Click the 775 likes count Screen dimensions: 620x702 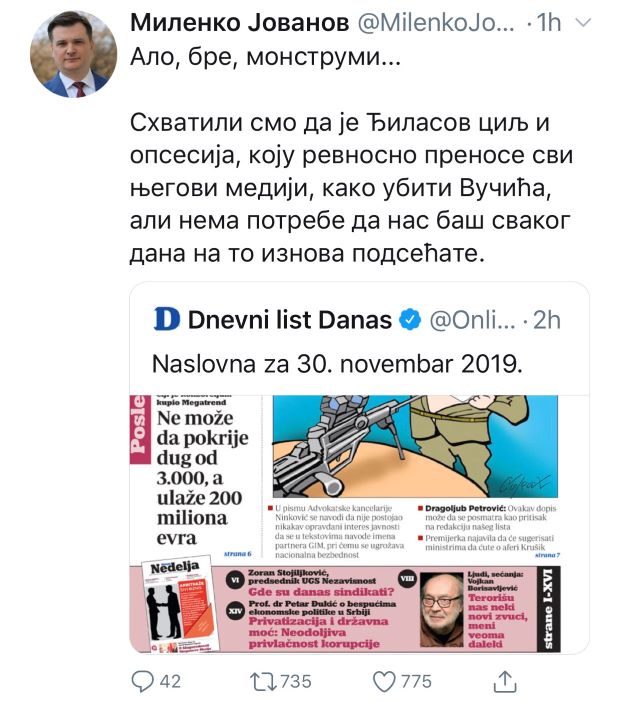416,681
